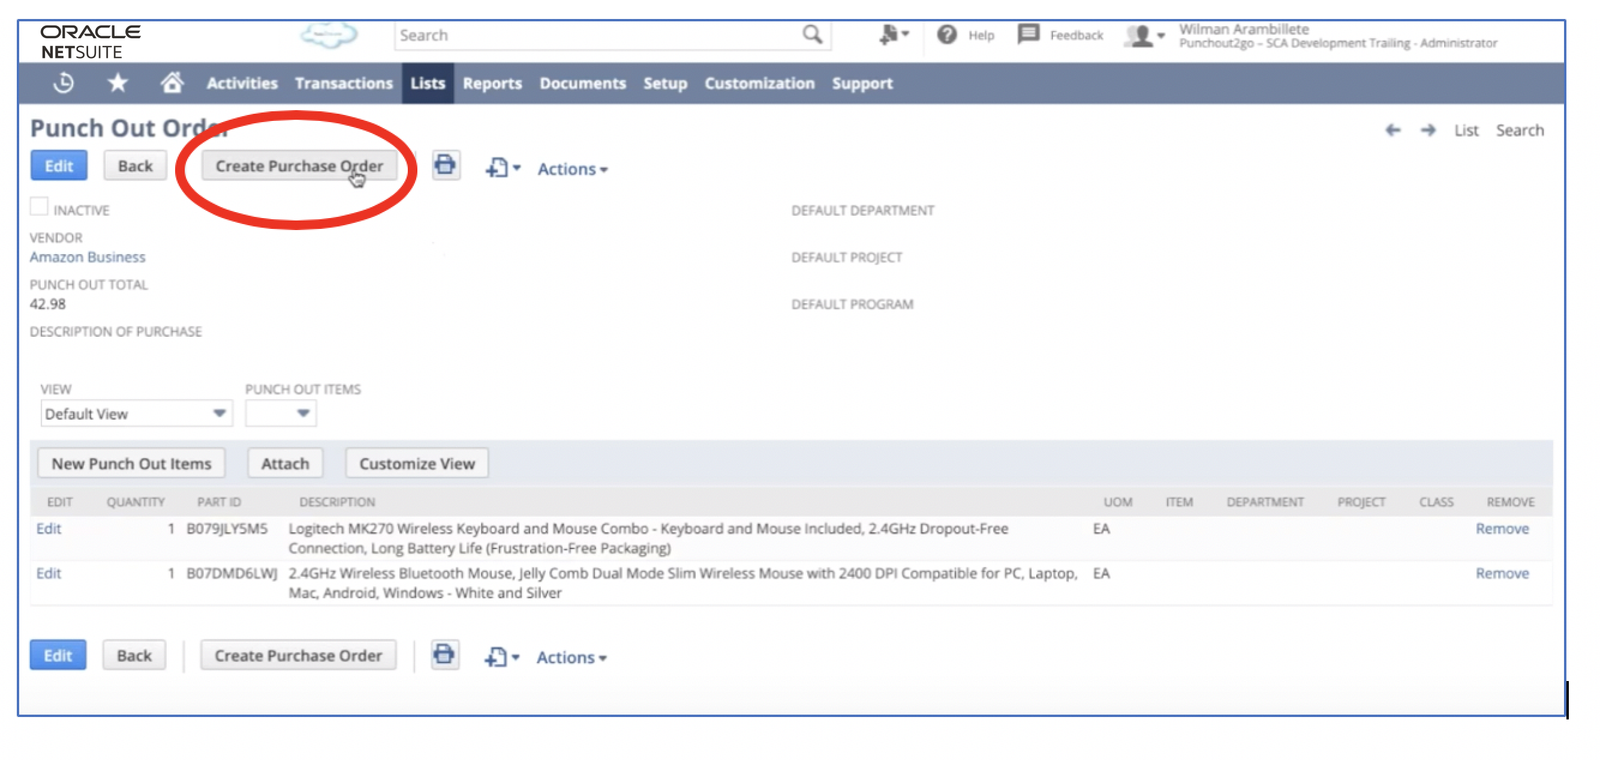Open the top new-record document icon
1600x760 pixels.
point(503,168)
